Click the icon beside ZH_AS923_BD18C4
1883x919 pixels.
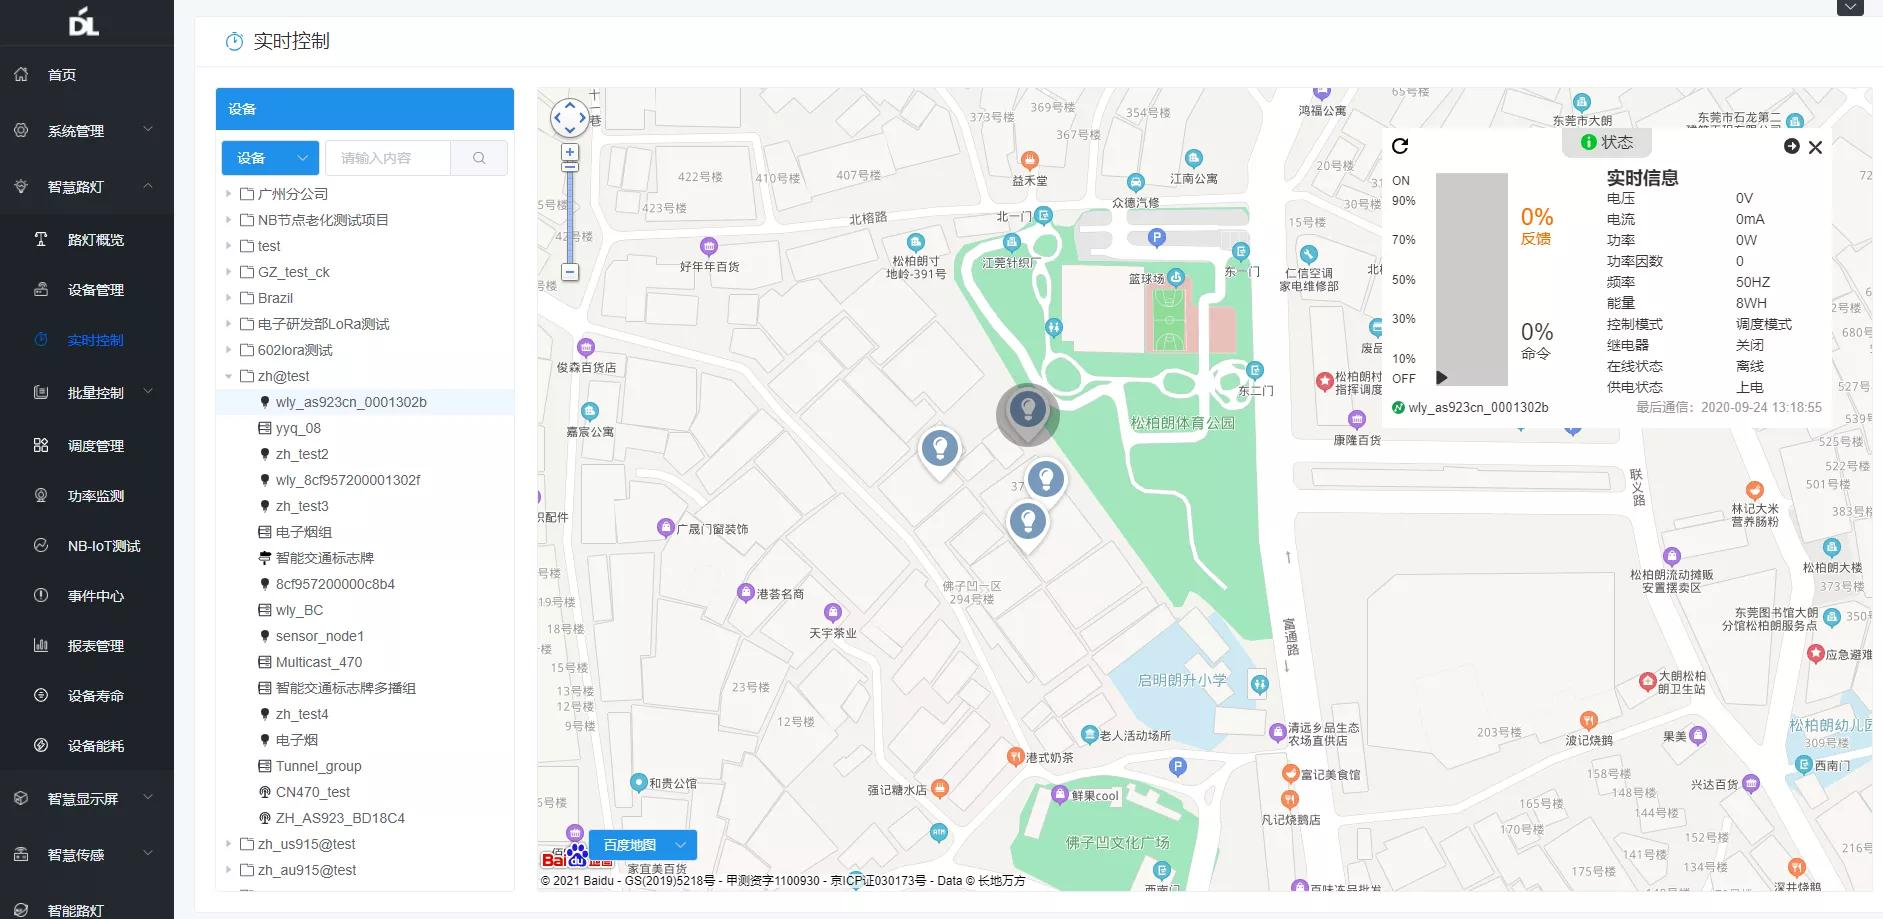(265, 818)
